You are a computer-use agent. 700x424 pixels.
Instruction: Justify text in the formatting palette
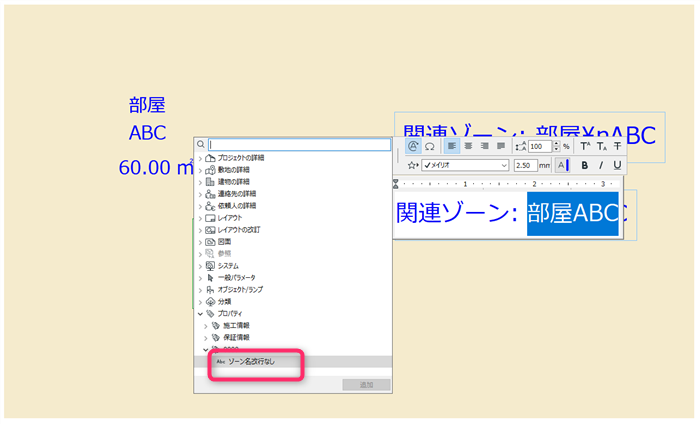pos(501,146)
